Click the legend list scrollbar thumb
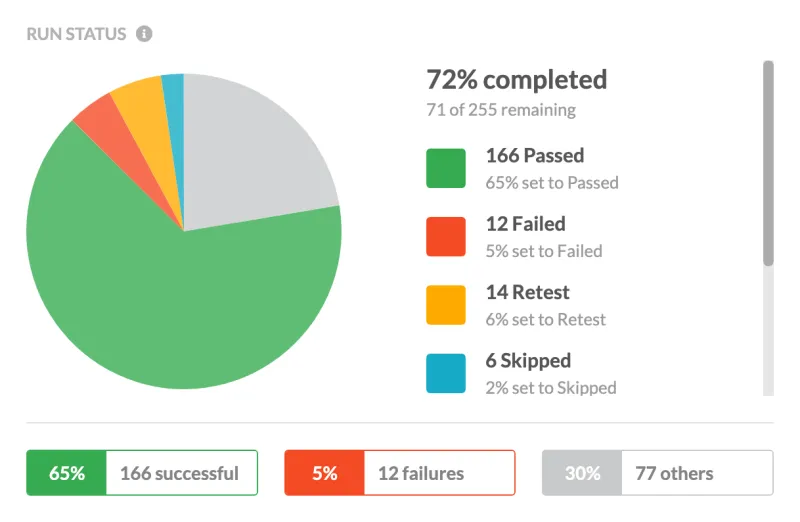 point(768,163)
